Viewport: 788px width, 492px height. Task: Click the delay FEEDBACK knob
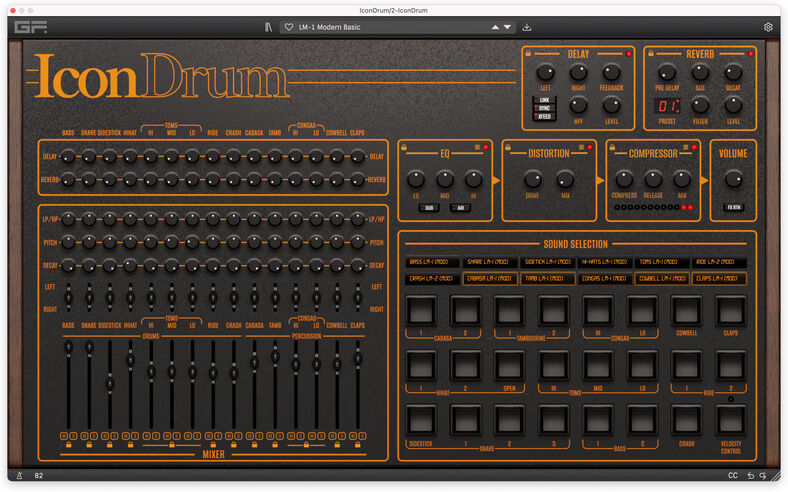pyautogui.click(x=611, y=73)
